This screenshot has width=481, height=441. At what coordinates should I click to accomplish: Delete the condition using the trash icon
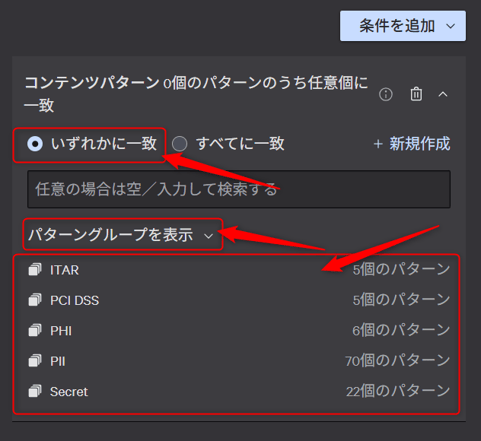pyautogui.click(x=416, y=94)
